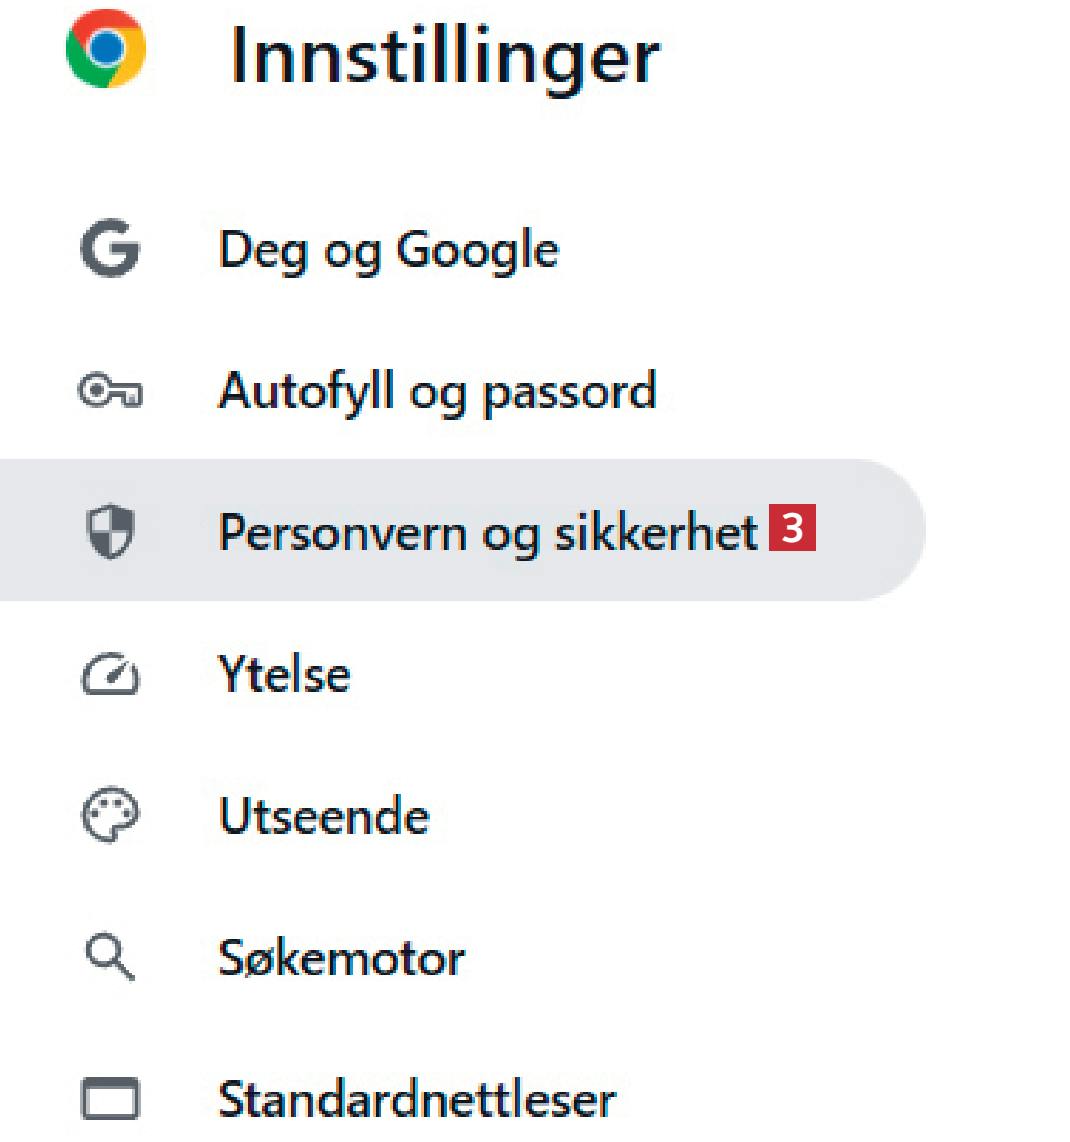Choose Standardnettleser in the sidebar
Screen dimensions: 1070x1142
click(x=417, y=1100)
